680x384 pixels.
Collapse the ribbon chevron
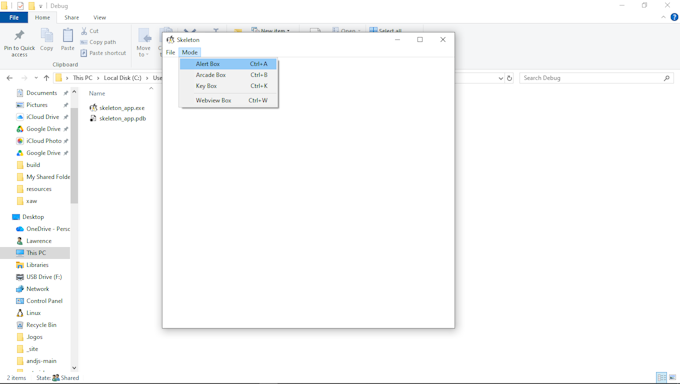pos(664,17)
